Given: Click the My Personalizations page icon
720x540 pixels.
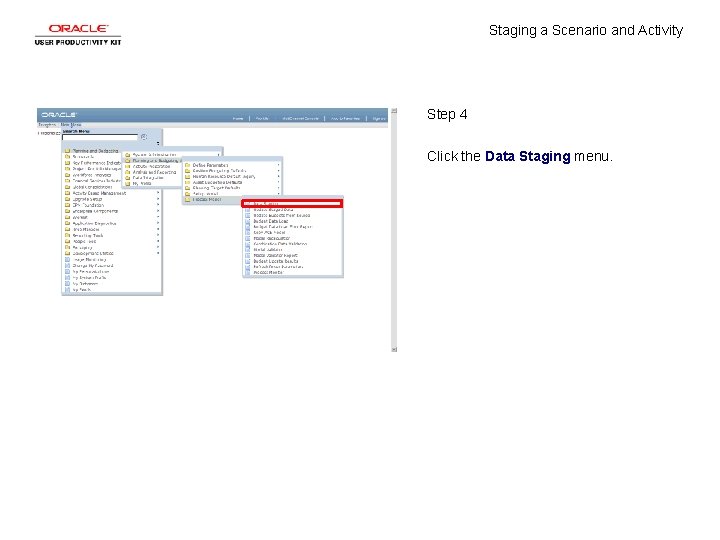Looking at the screenshot, I should (x=68, y=271).
